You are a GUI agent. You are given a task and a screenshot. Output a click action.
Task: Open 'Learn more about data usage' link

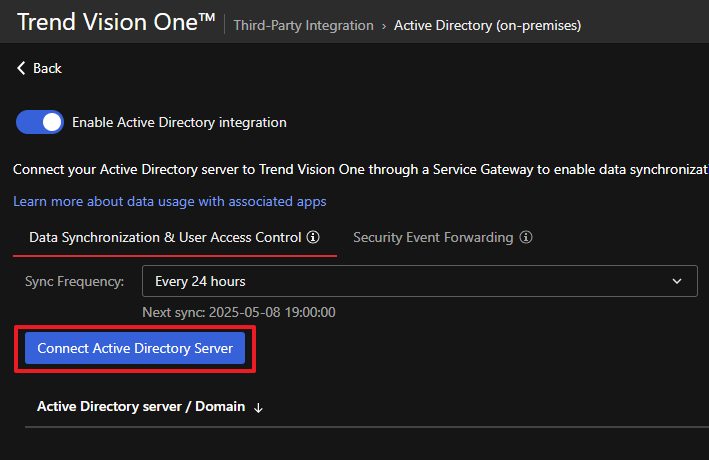click(x=169, y=202)
